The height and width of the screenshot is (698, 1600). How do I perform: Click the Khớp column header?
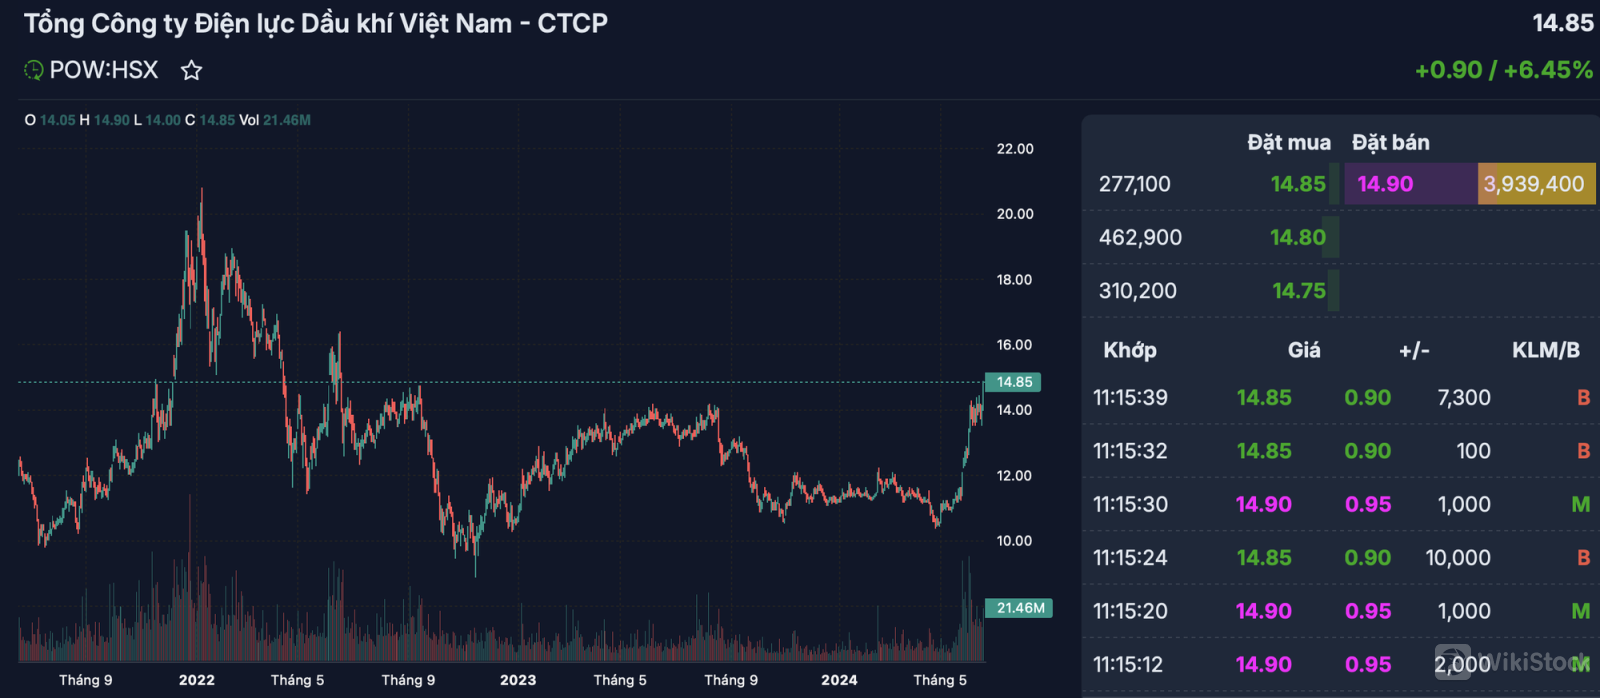[x=1130, y=350]
